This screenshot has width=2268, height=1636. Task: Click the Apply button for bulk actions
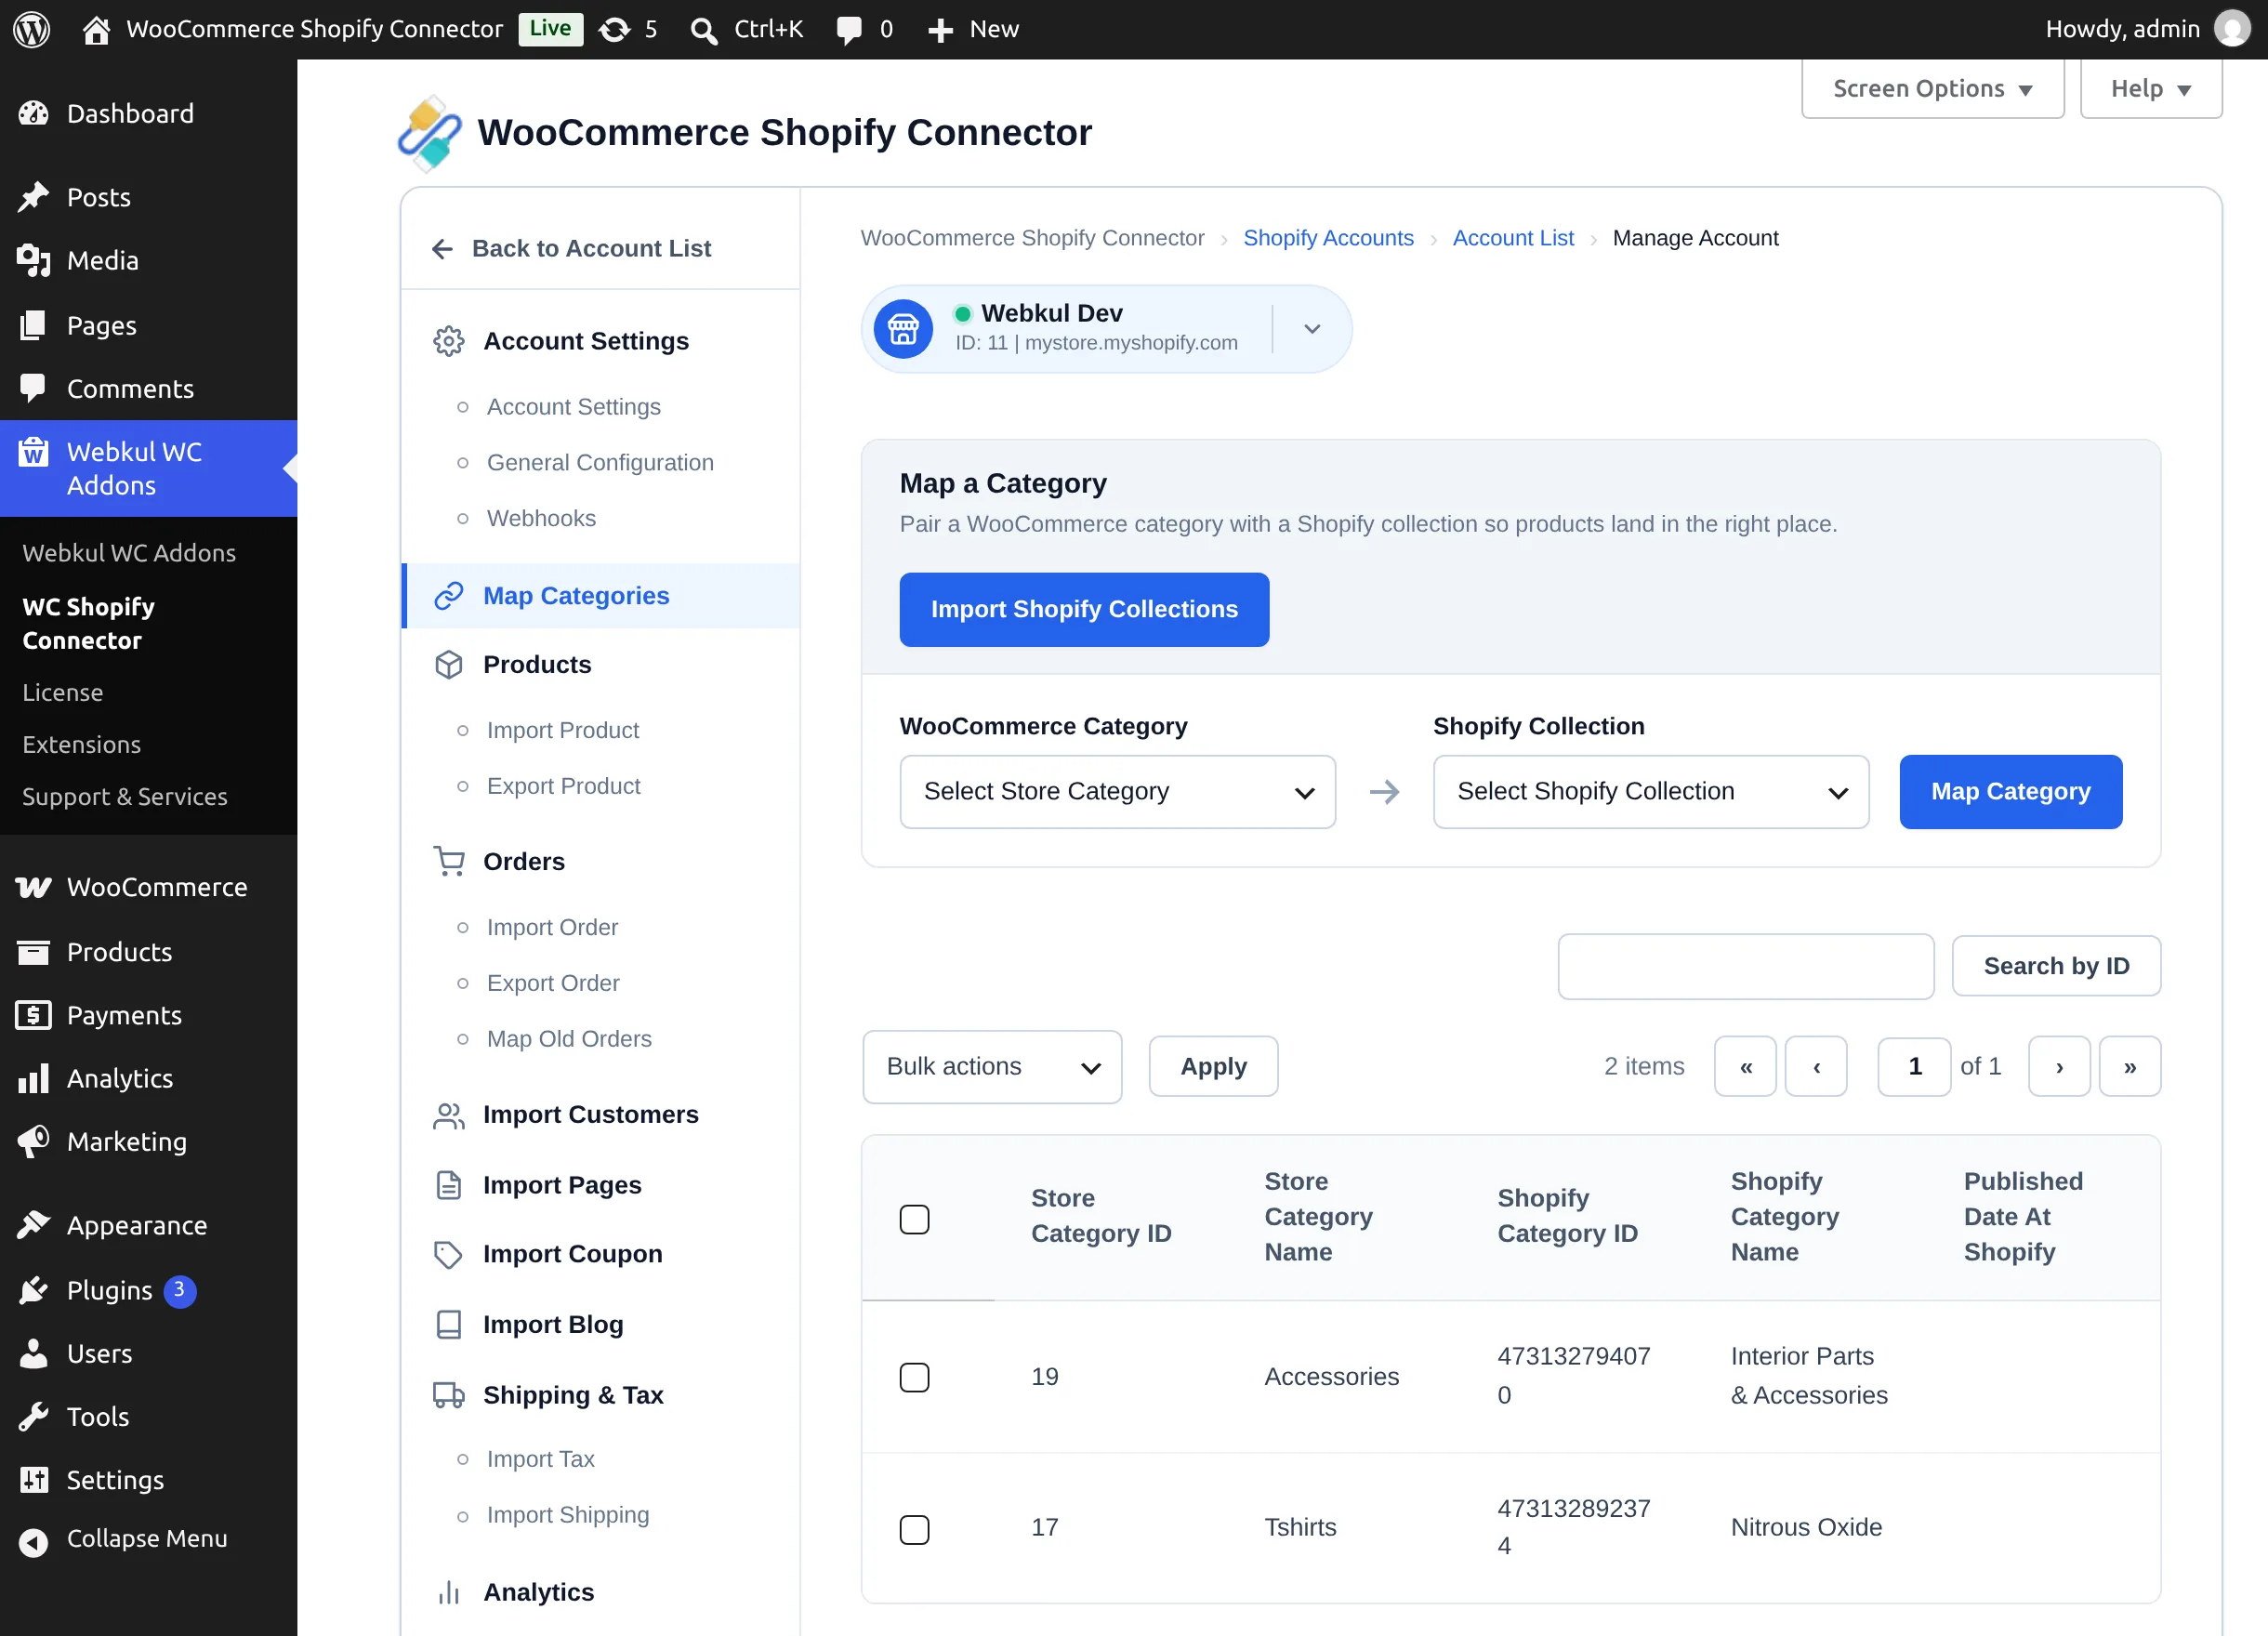click(x=1213, y=1067)
